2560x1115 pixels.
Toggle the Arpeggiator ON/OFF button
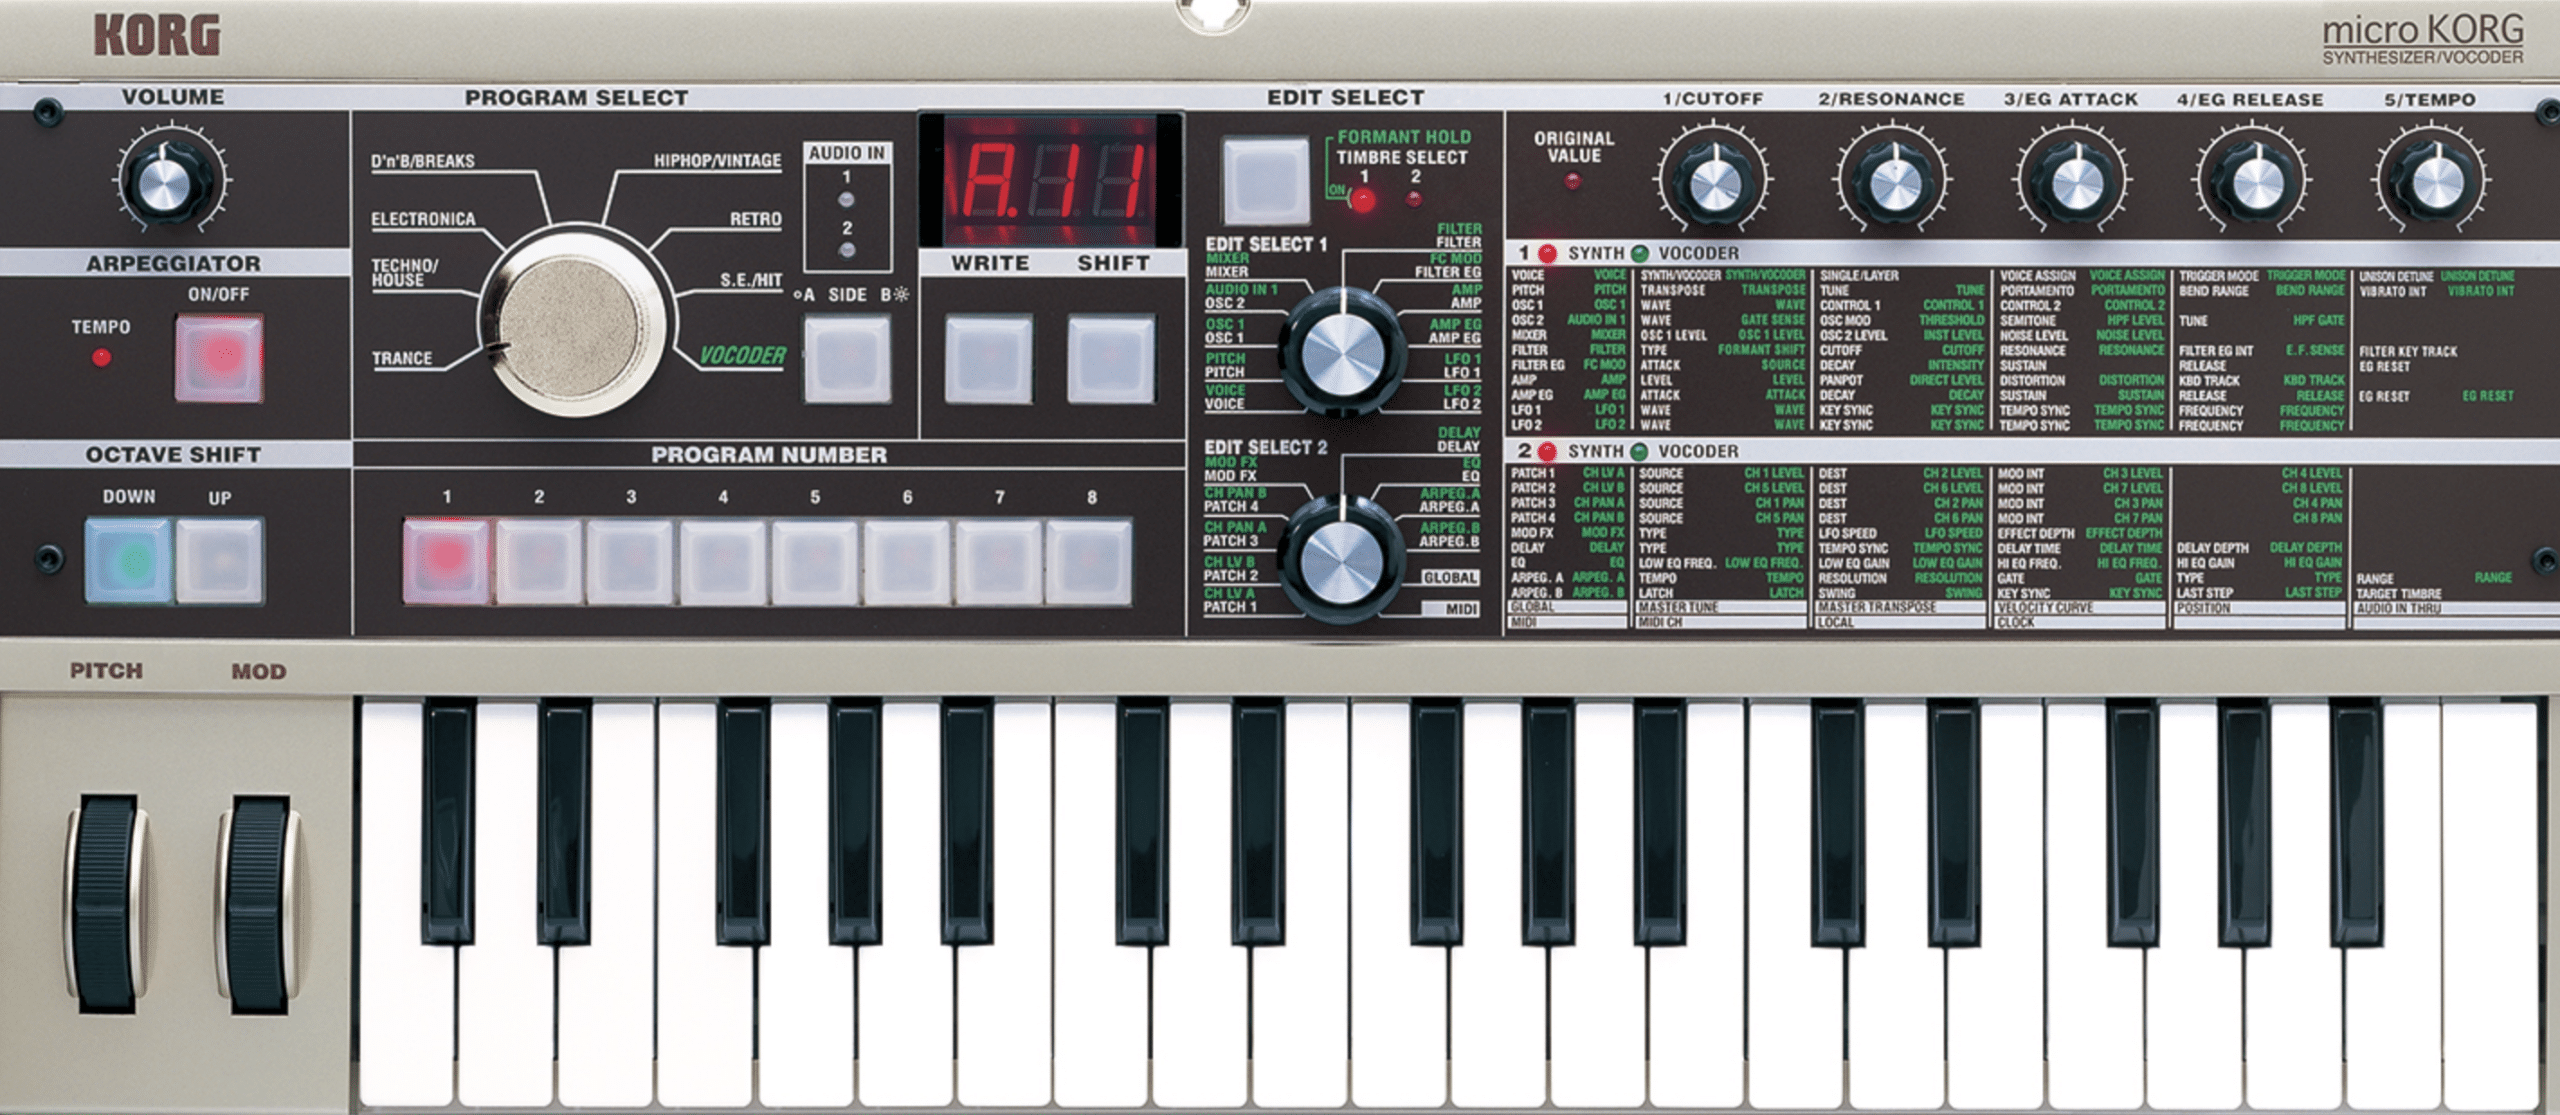(219, 358)
